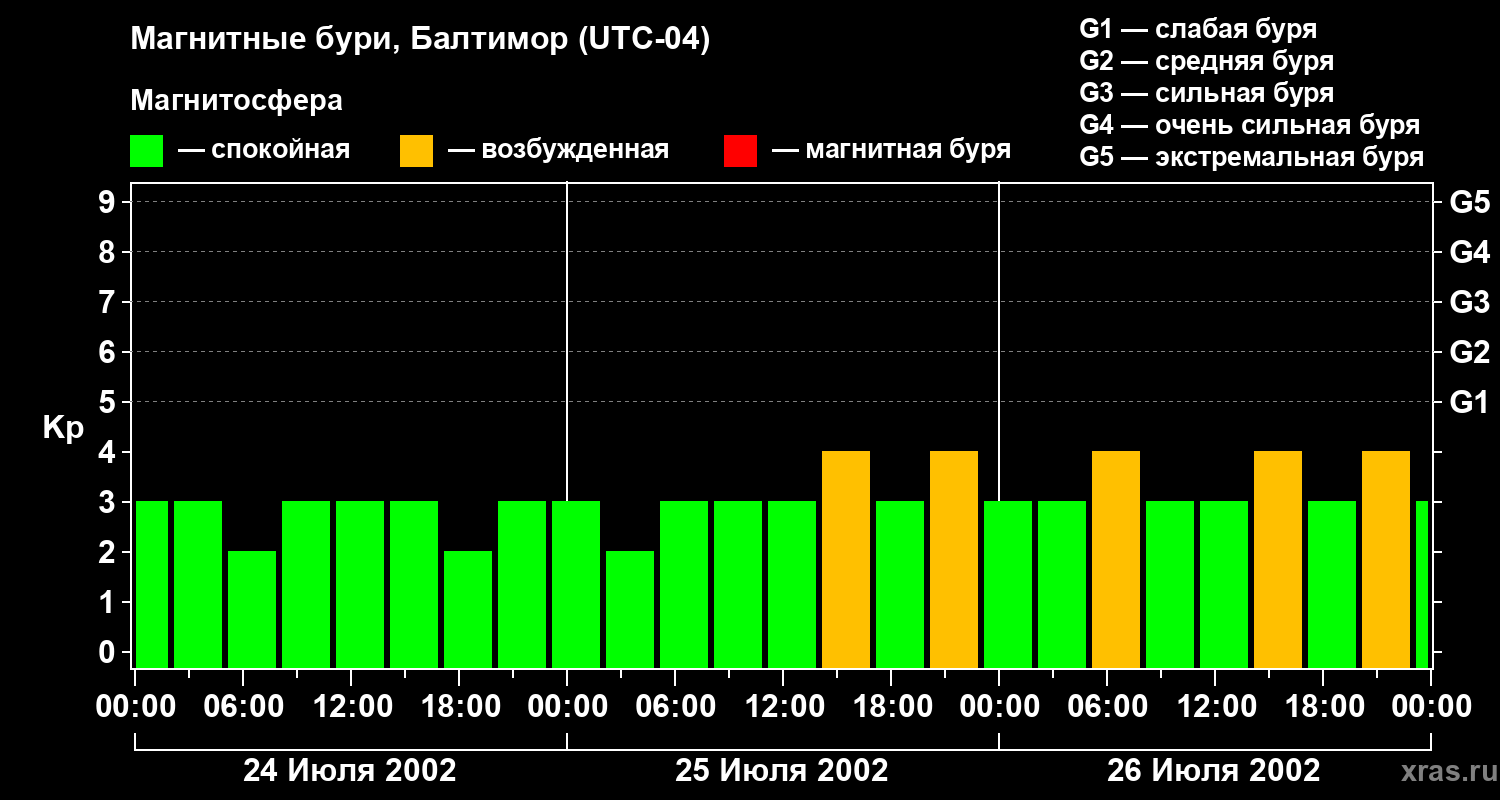Click the orange bar for 21:00–00:00 on 26 Июля
Screen dimensions: 1500x800
(x=1386, y=560)
